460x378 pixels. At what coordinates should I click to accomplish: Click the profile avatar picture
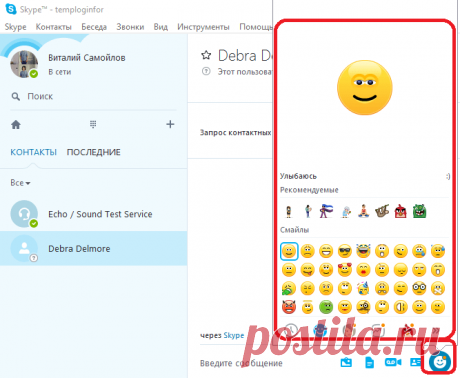coord(24,64)
